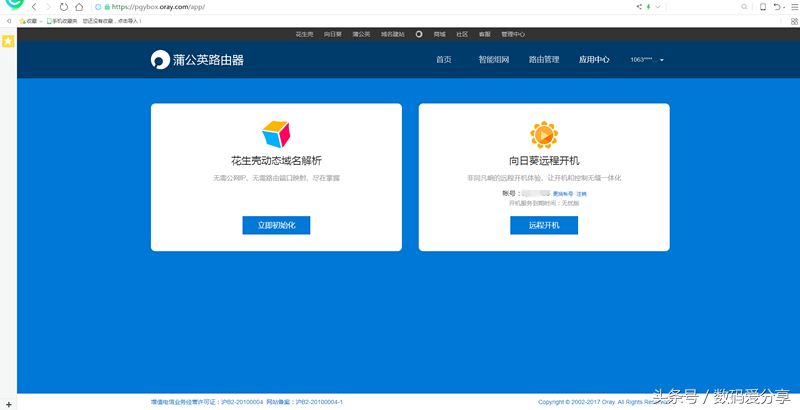Click the 更换帐号 link

pyautogui.click(x=563, y=194)
